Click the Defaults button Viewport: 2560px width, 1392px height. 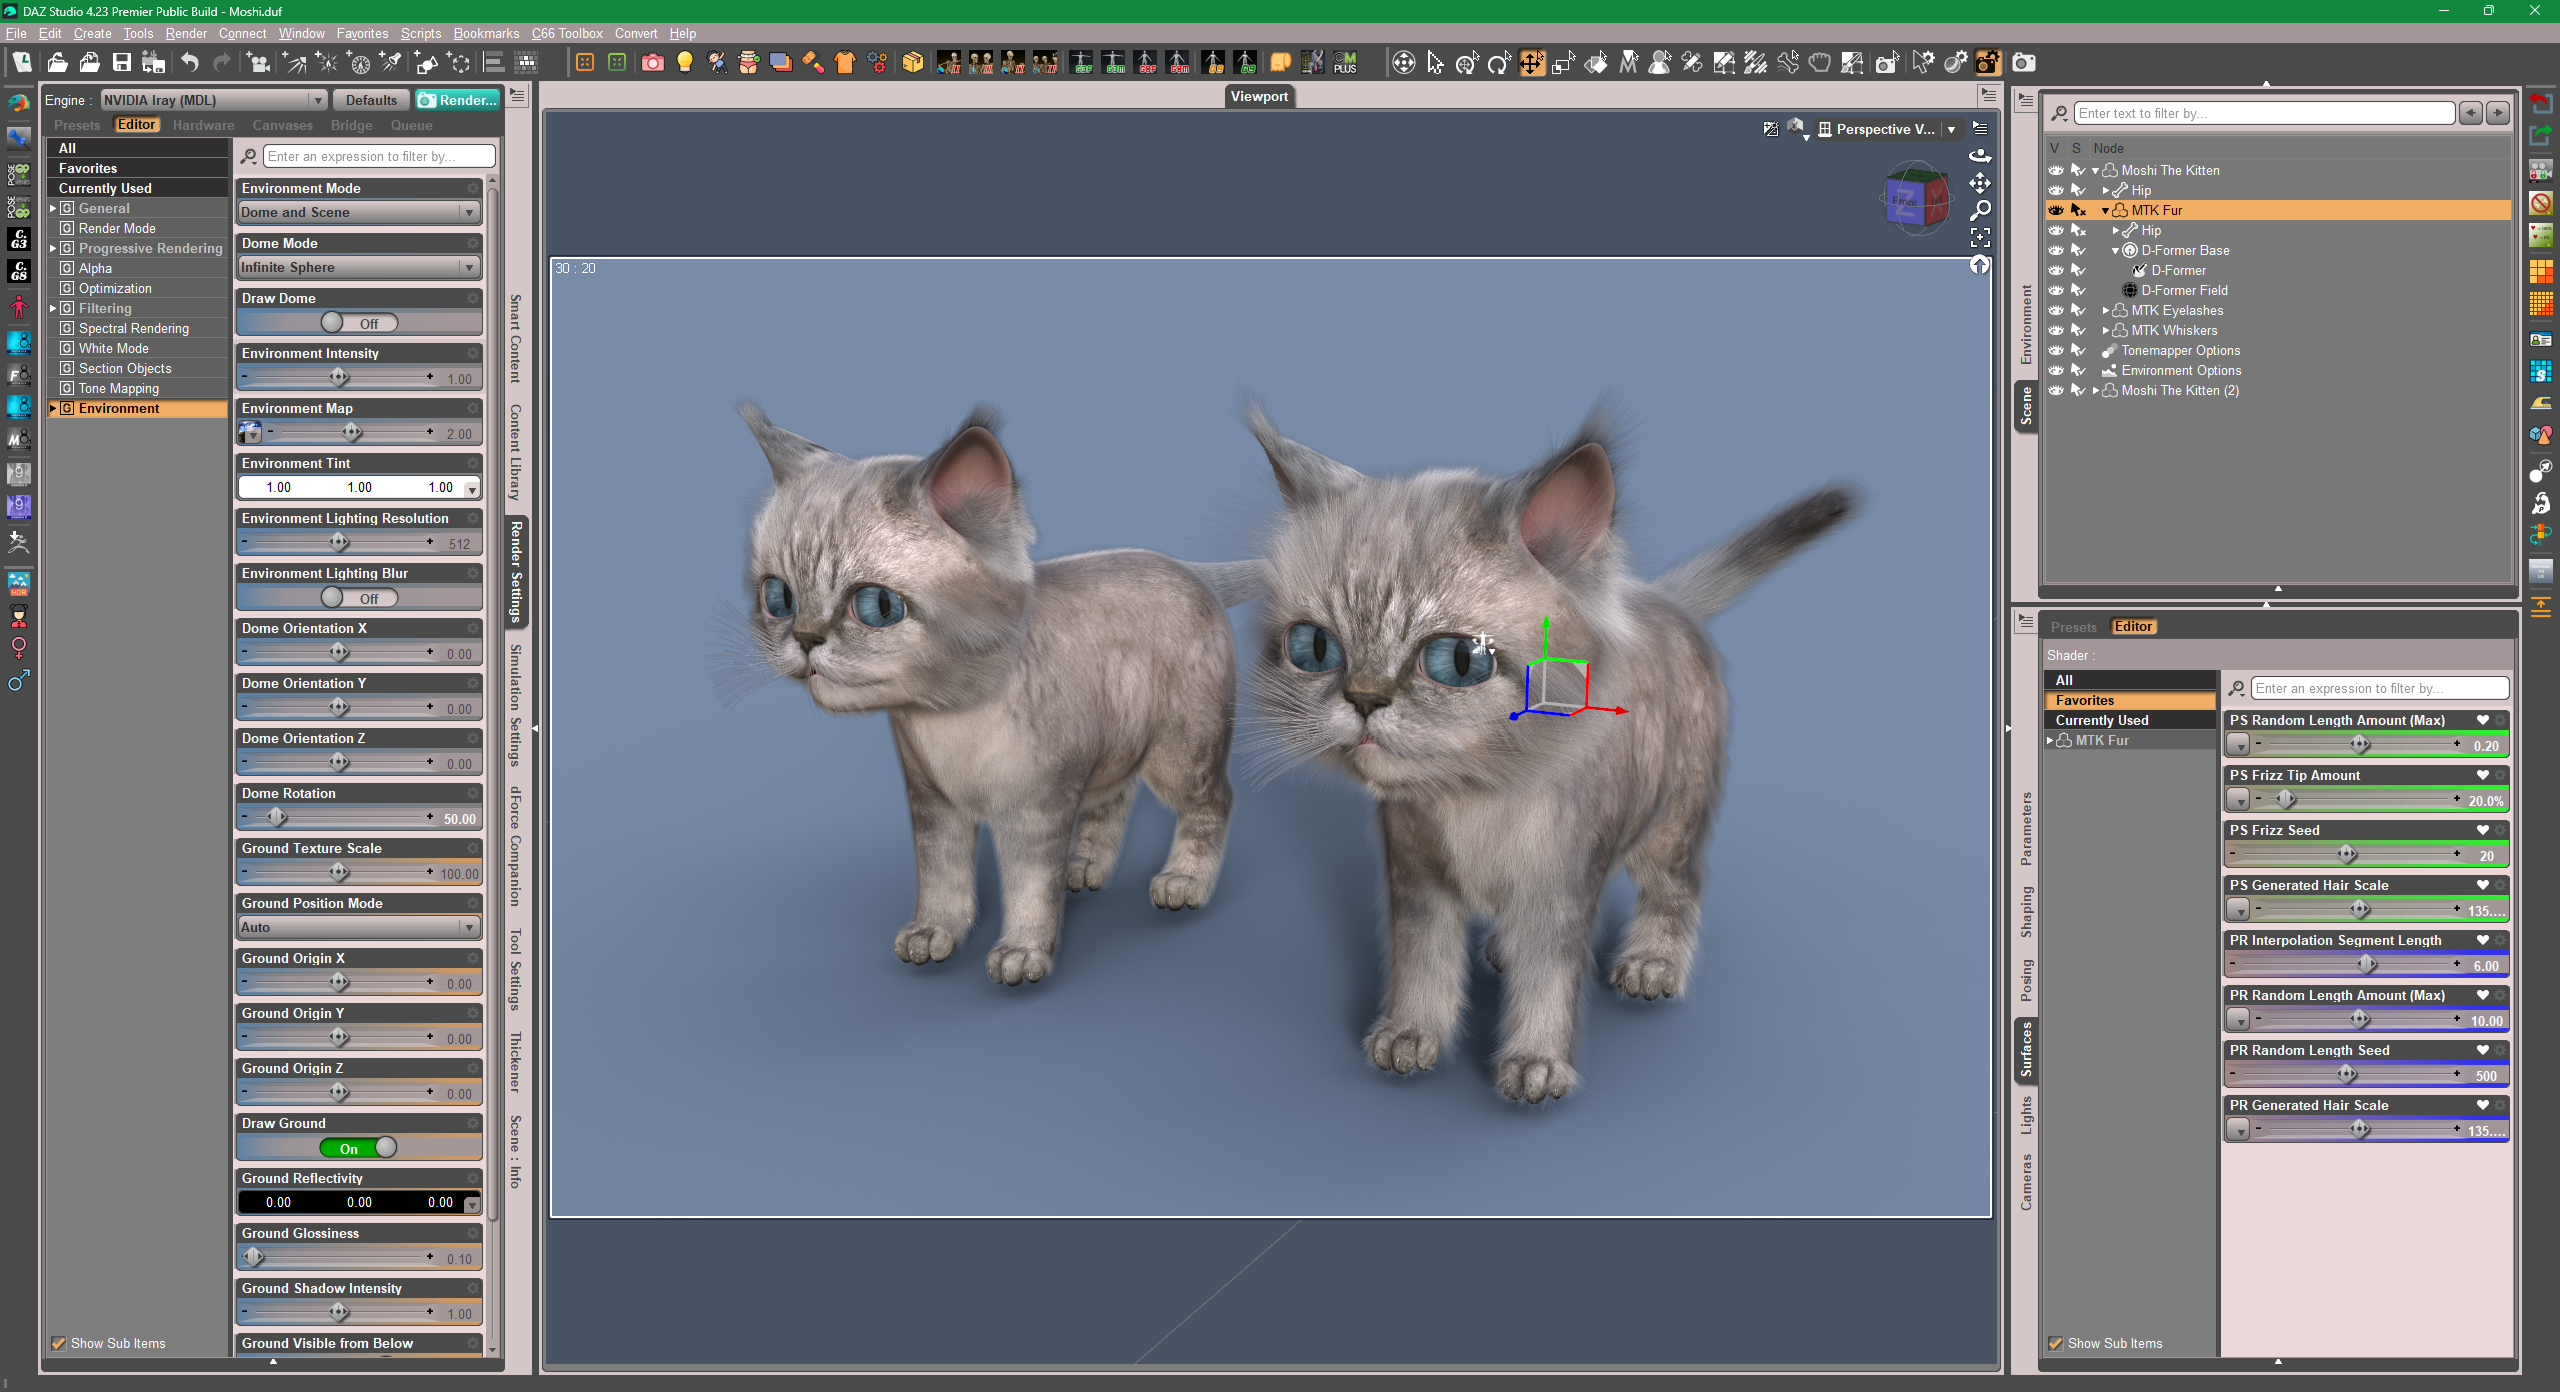coord(371,100)
